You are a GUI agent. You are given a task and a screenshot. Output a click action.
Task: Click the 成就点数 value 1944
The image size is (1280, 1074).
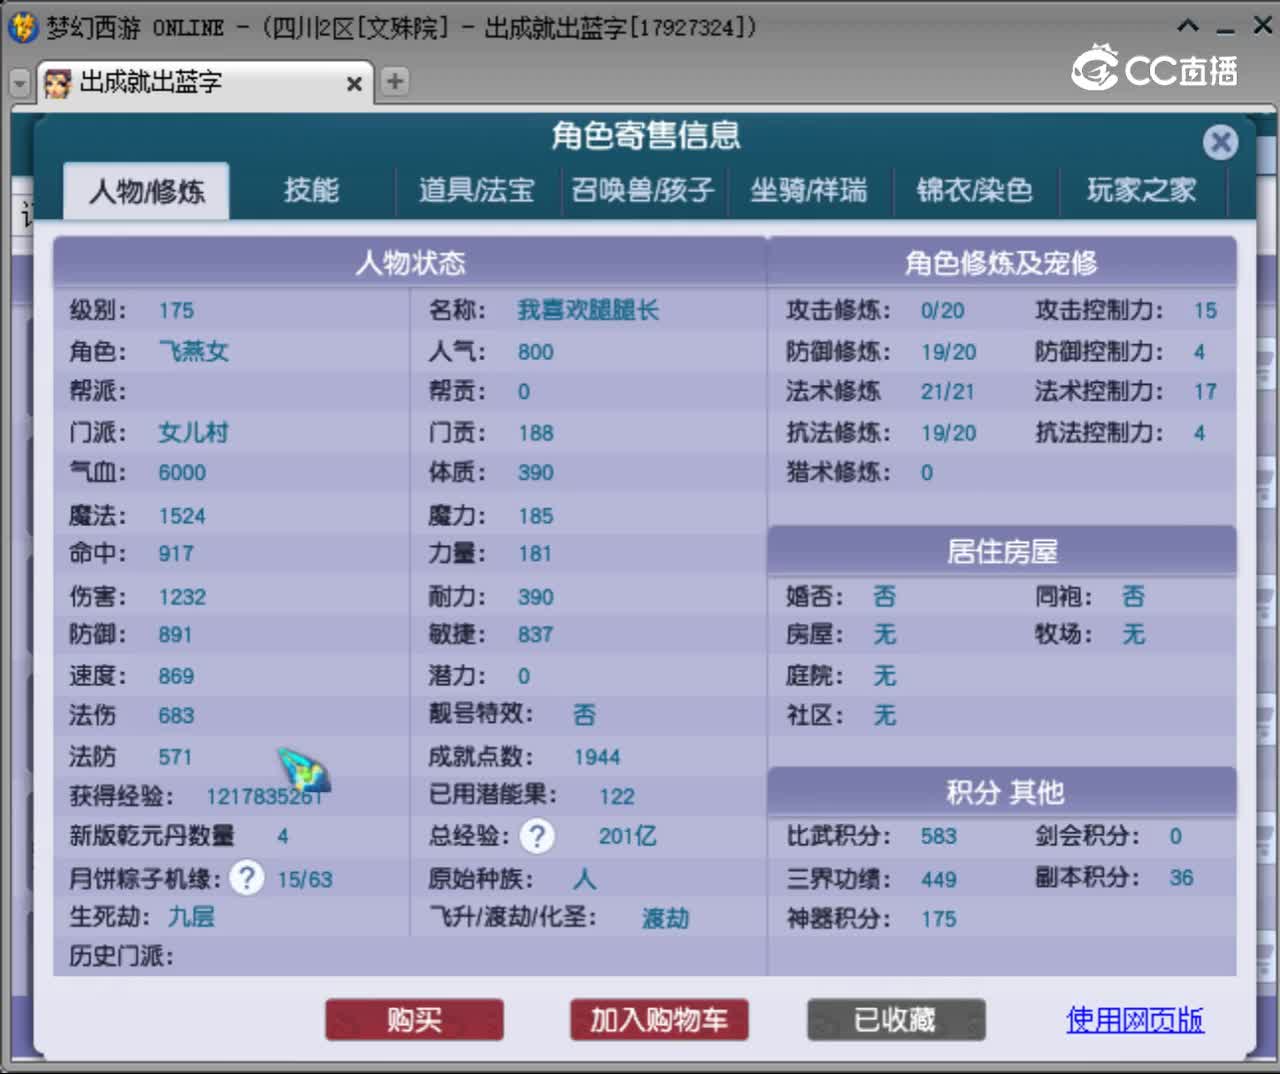(x=597, y=757)
